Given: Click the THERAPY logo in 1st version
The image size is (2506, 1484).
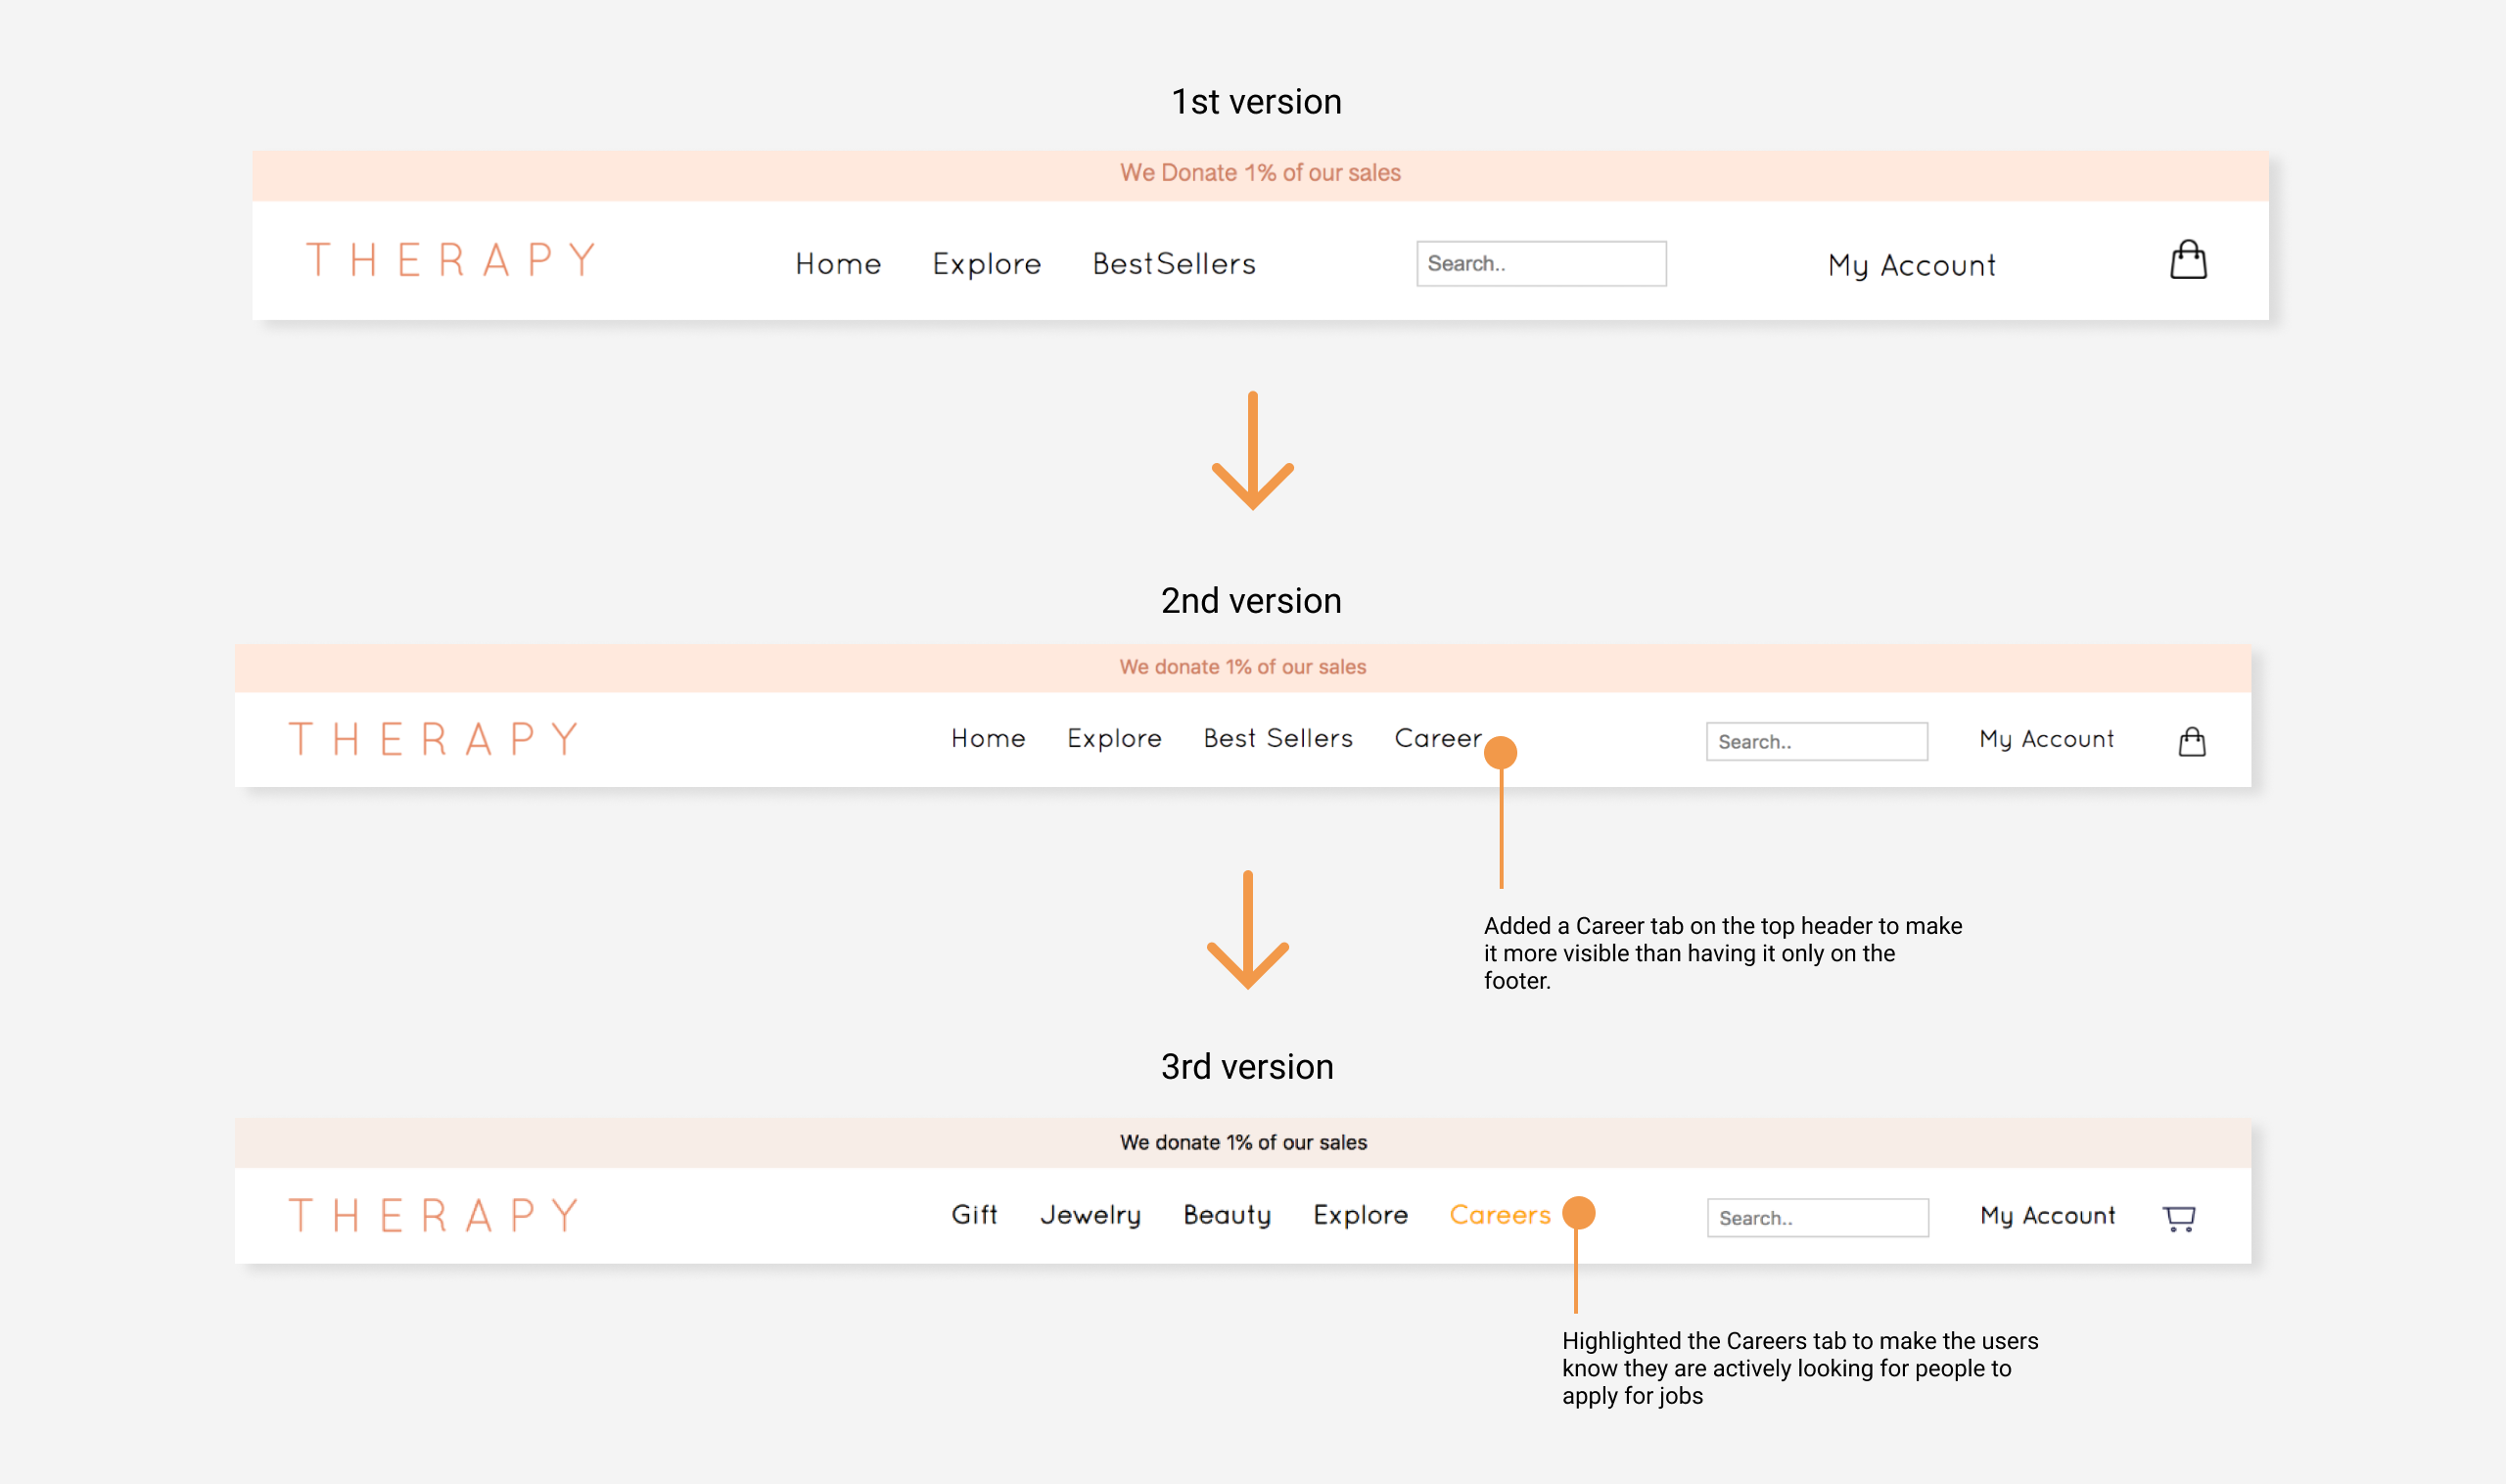Looking at the screenshot, I should [x=451, y=260].
